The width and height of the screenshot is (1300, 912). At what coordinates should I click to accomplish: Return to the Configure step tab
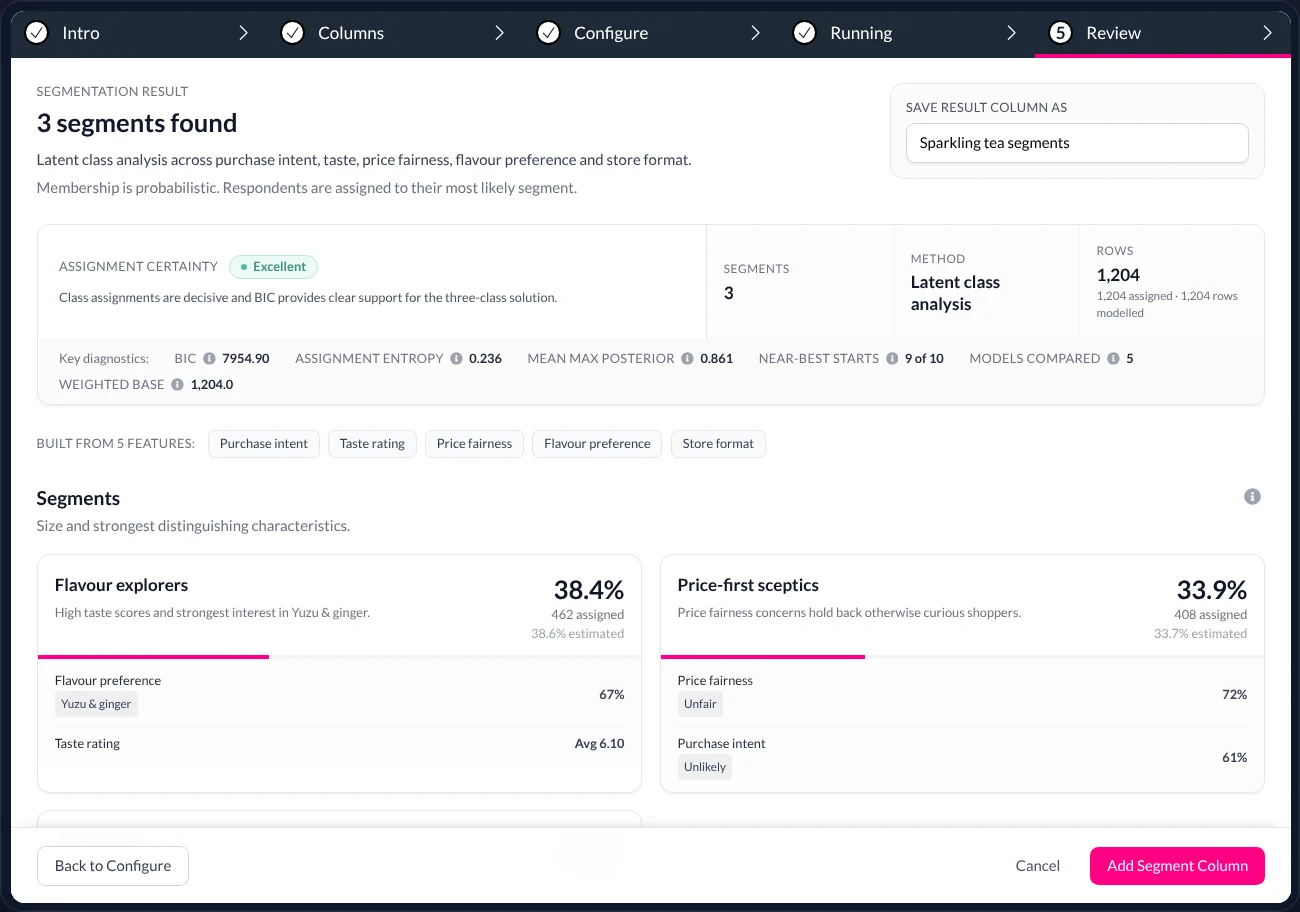click(650, 33)
